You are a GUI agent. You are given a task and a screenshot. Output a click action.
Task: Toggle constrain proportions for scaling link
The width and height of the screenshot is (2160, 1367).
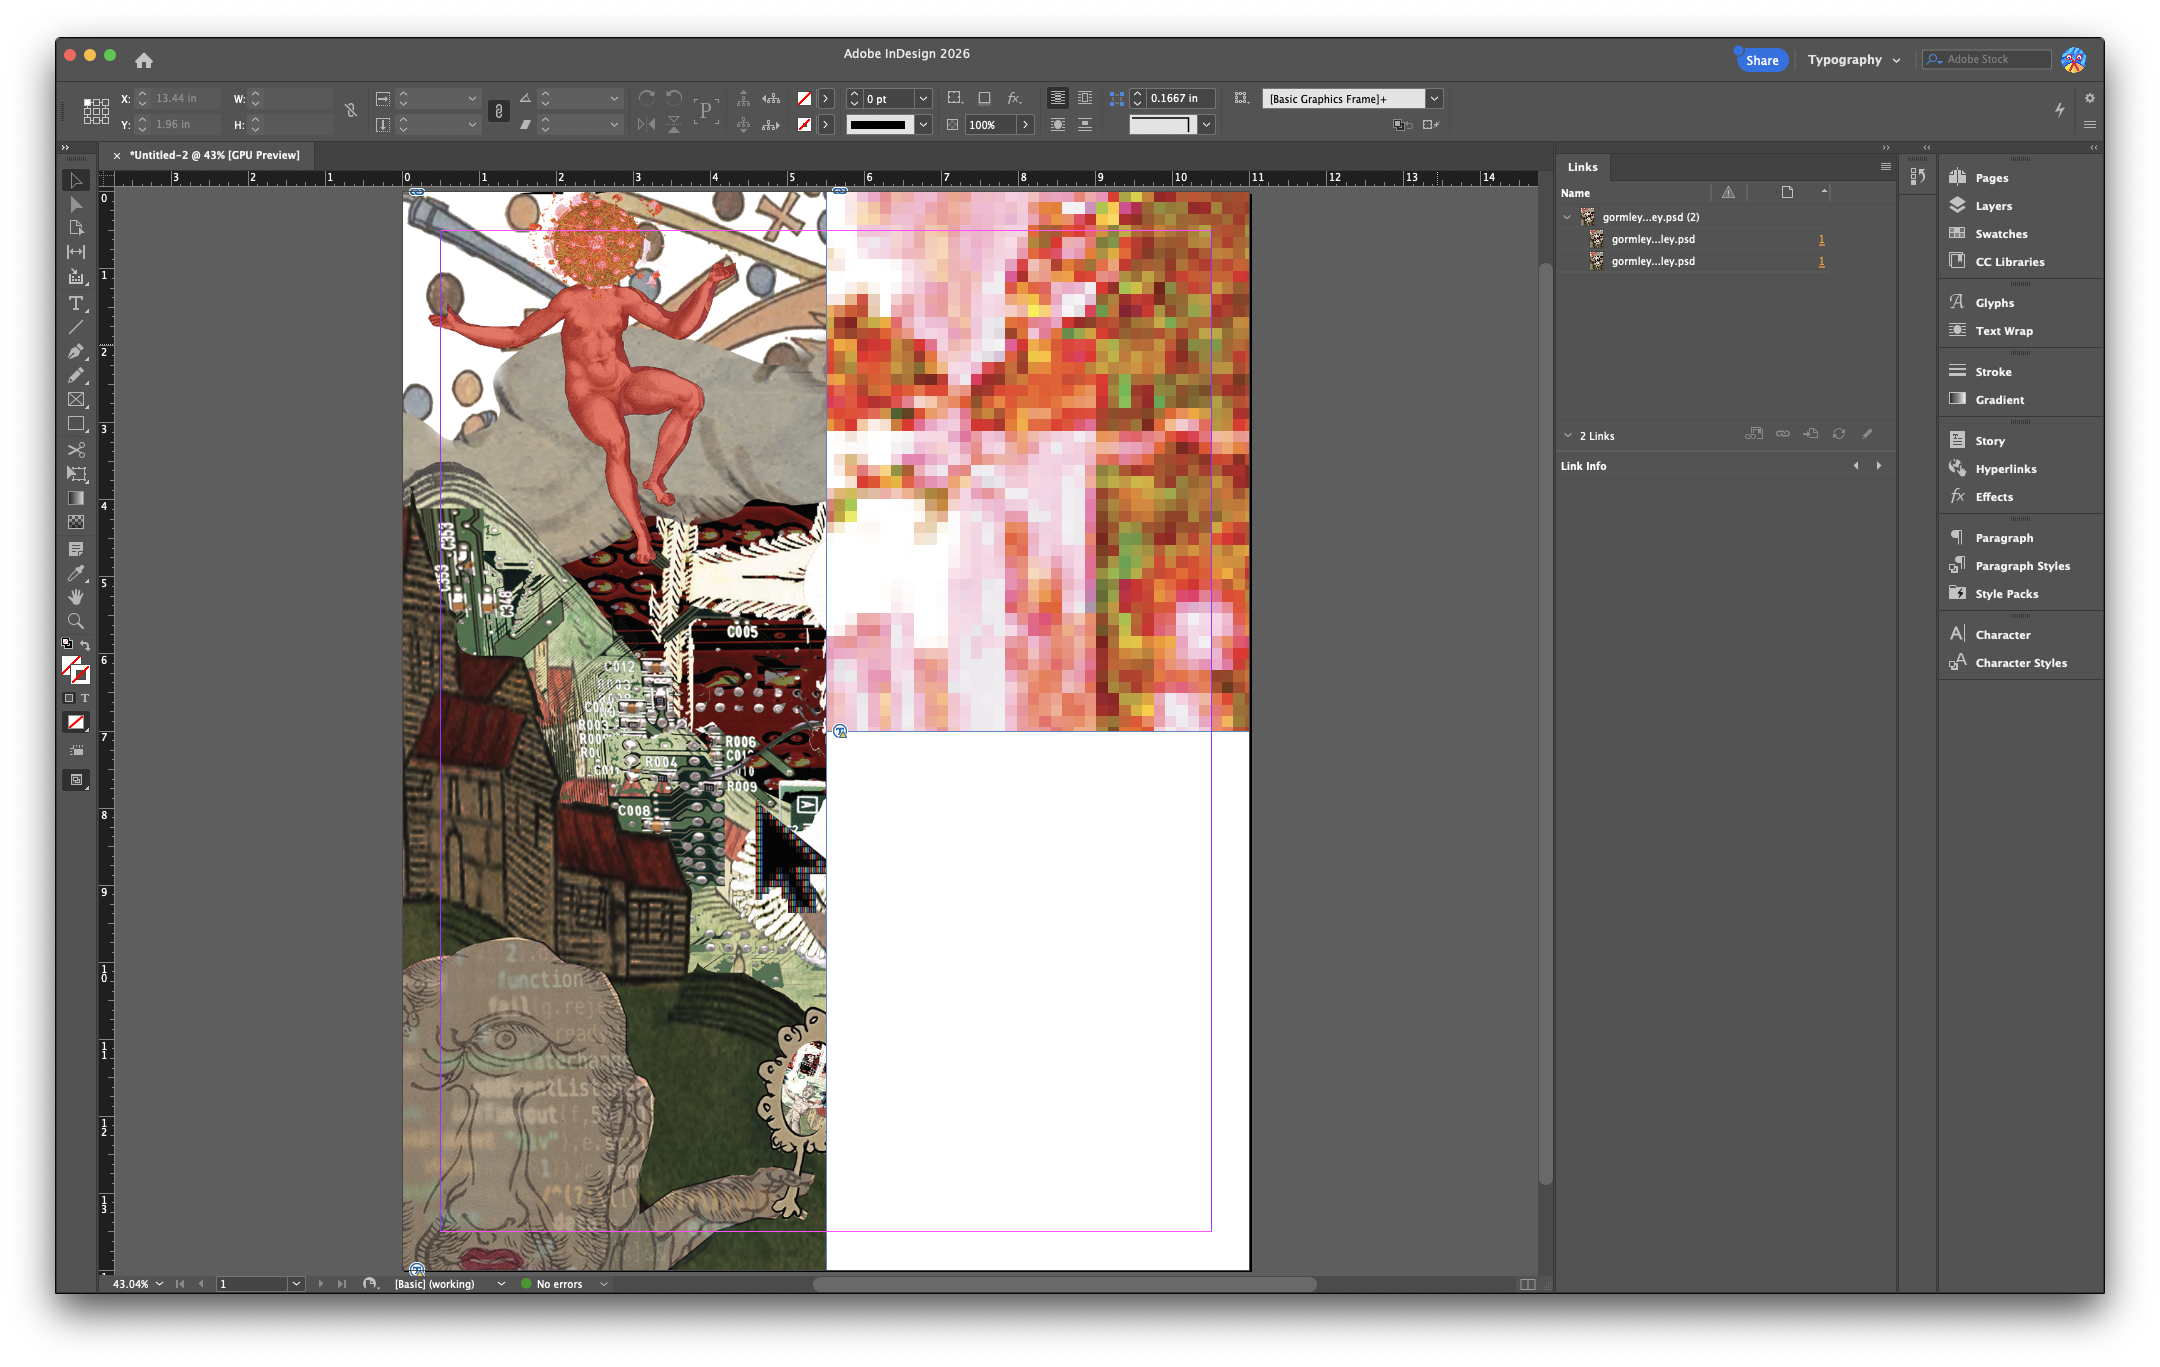pyautogui.click(x=499, y=111)
